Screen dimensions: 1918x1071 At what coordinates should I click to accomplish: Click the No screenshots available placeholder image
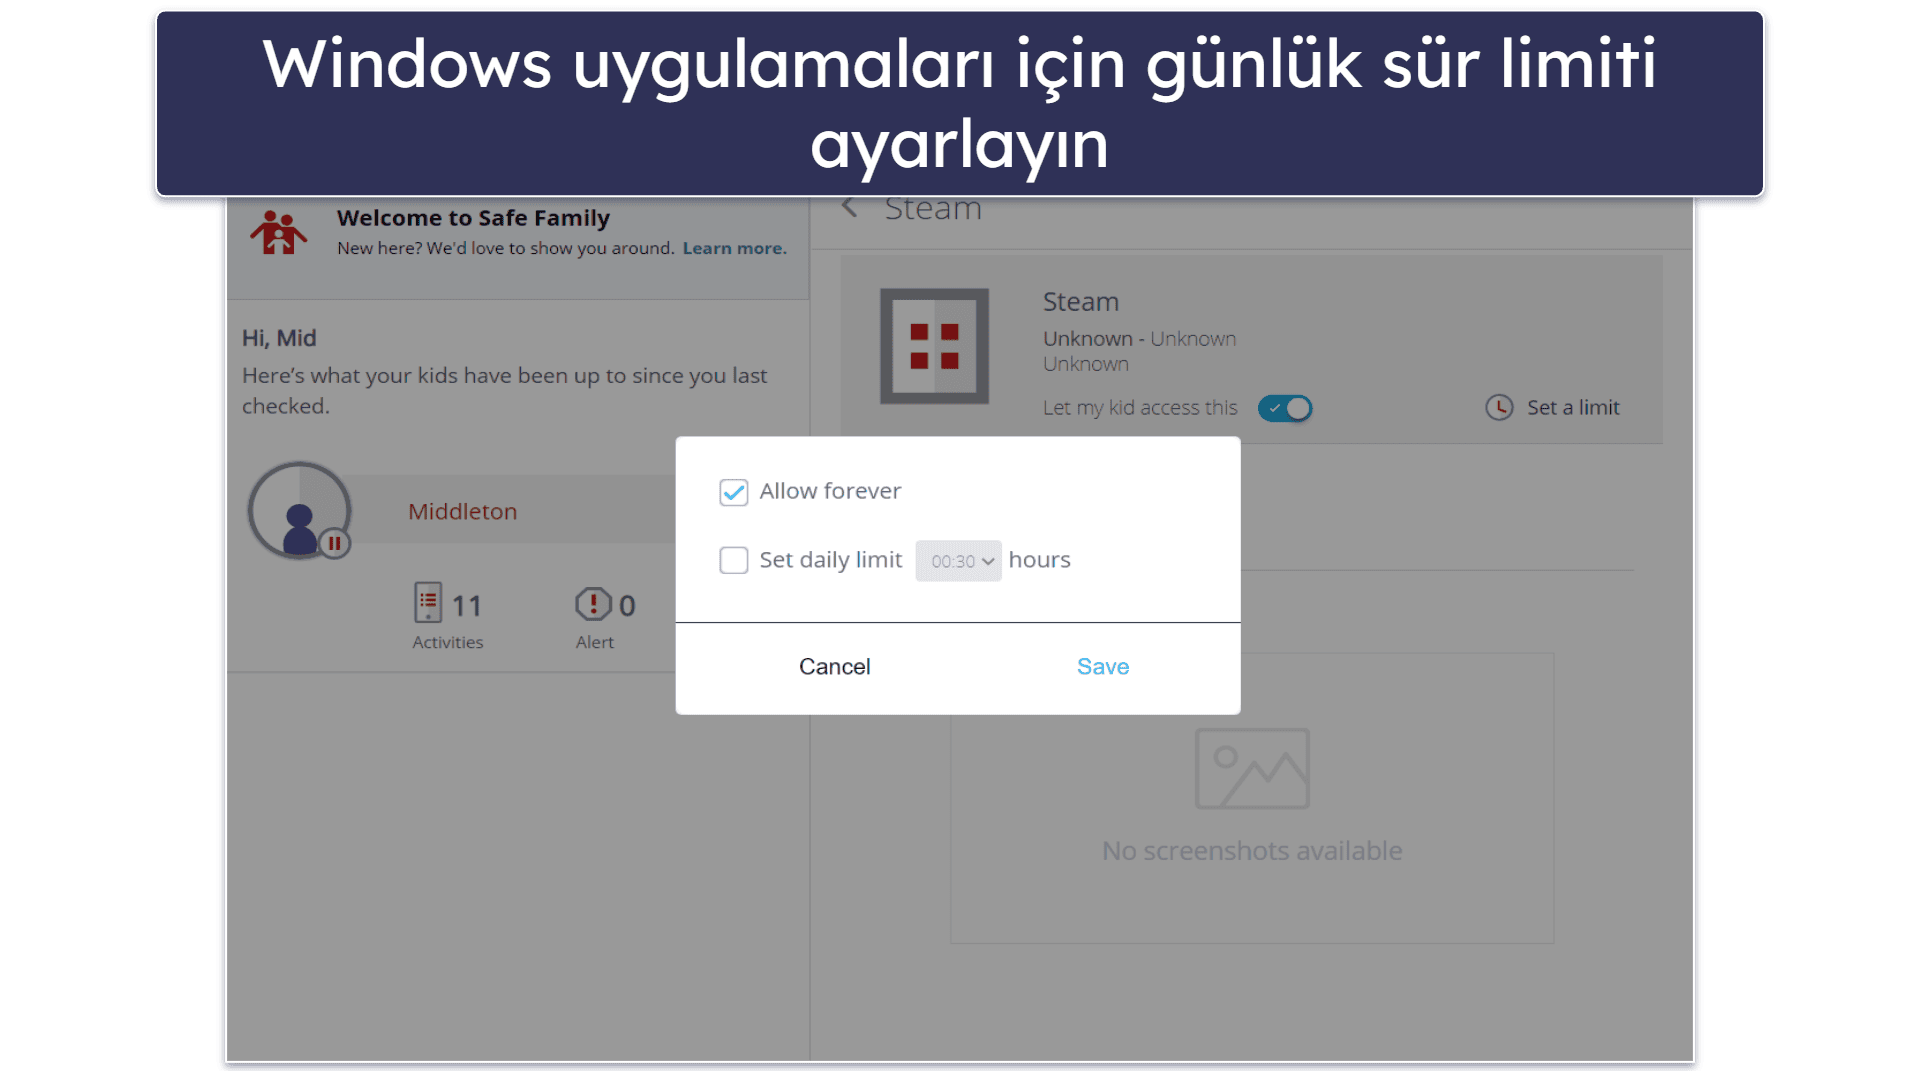(x=1252, y=769)
